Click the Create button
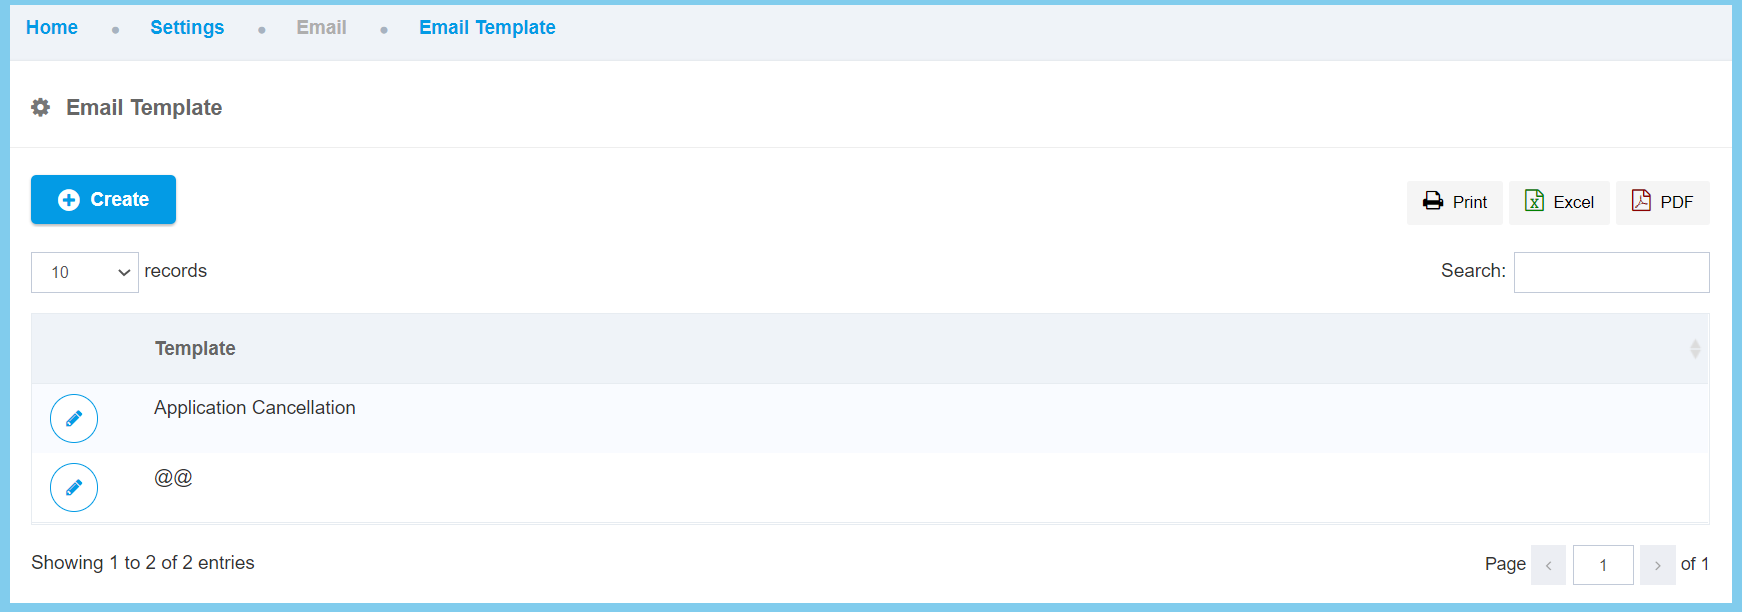This screenshot has width=1742, height=612. 103,200
